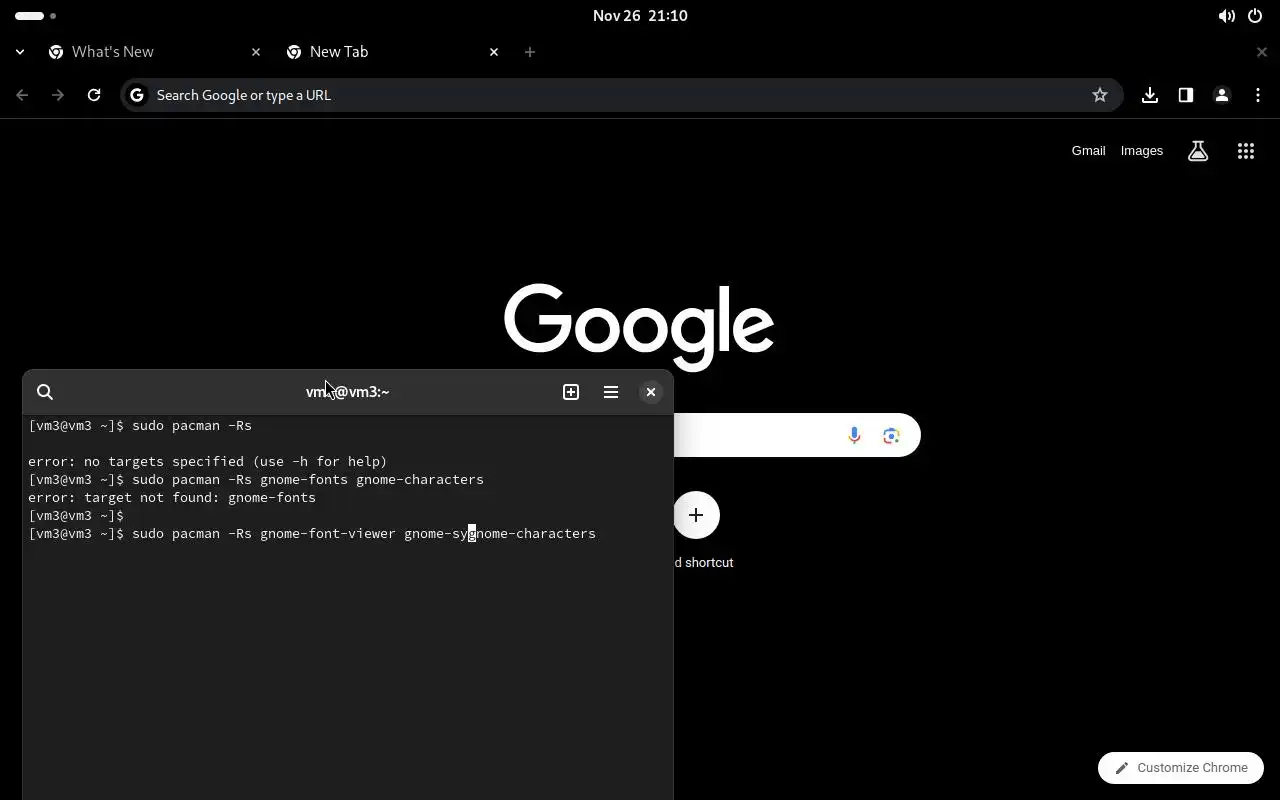Open terminal search

pos(45,392)
